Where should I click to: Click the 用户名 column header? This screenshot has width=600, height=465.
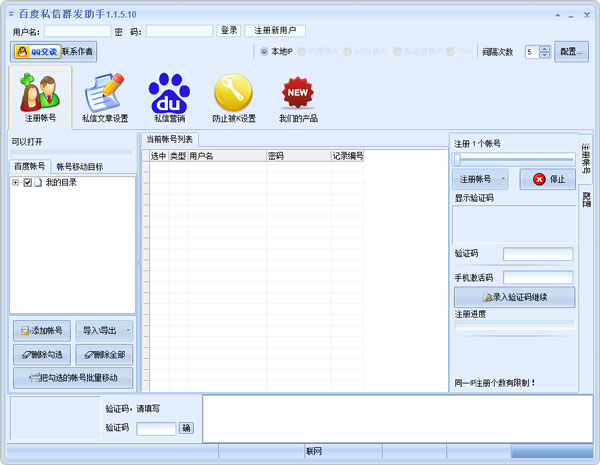click(x=227, y=156)
